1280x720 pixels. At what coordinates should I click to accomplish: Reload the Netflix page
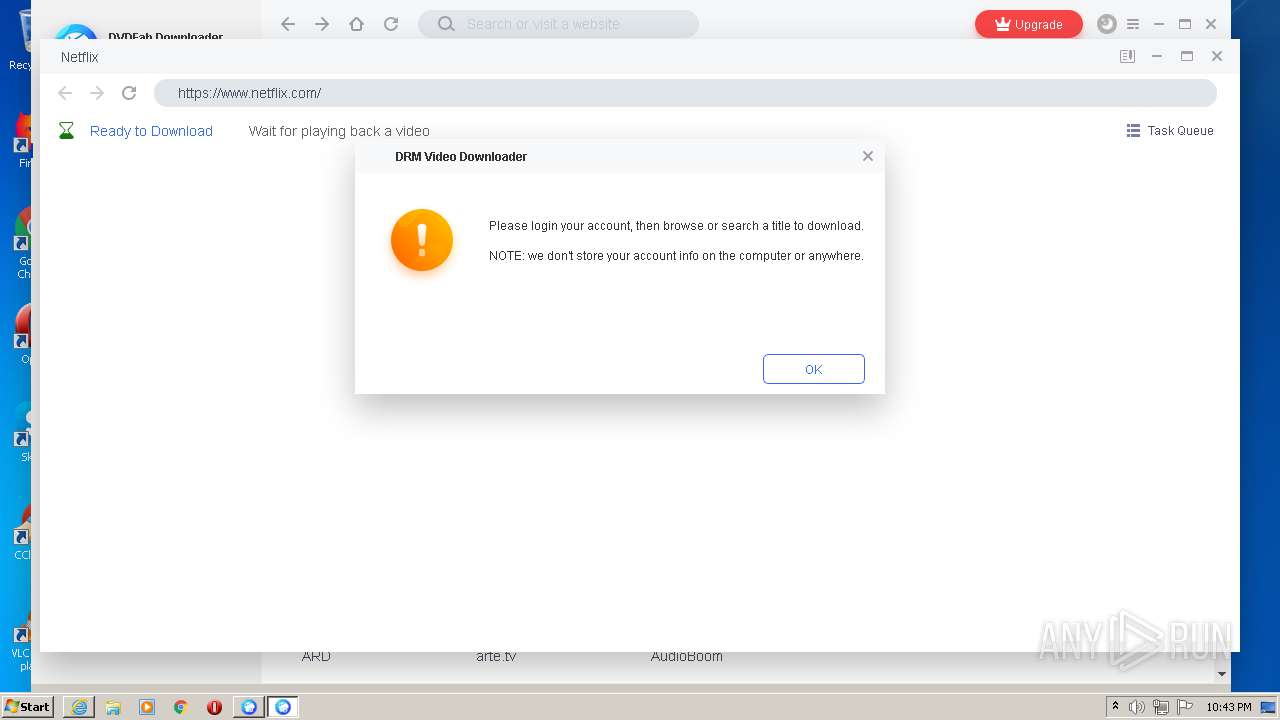click(129, 93)
